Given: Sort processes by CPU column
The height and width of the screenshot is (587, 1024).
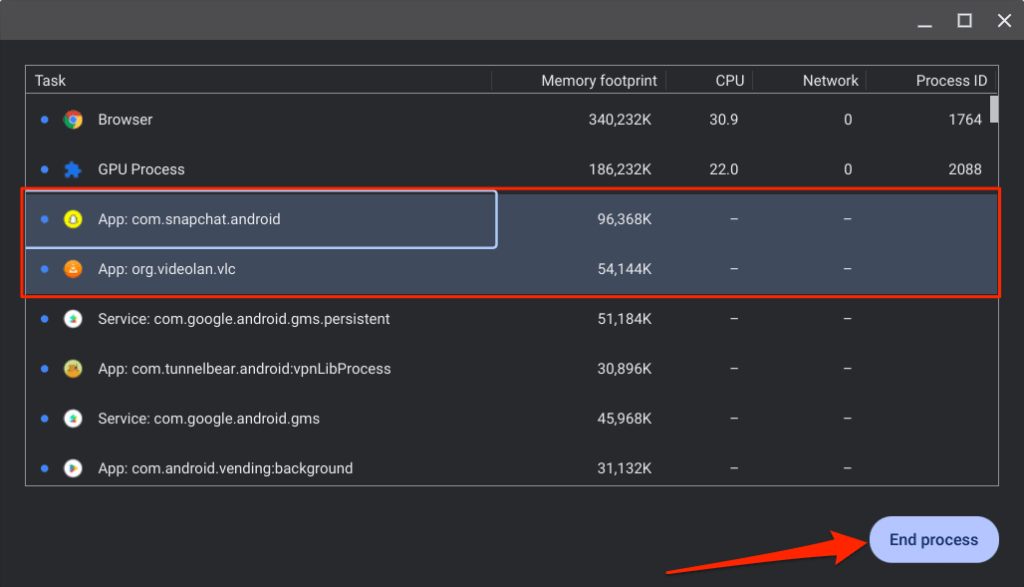Looking at the screenshot, I should [x=730, y=81].
